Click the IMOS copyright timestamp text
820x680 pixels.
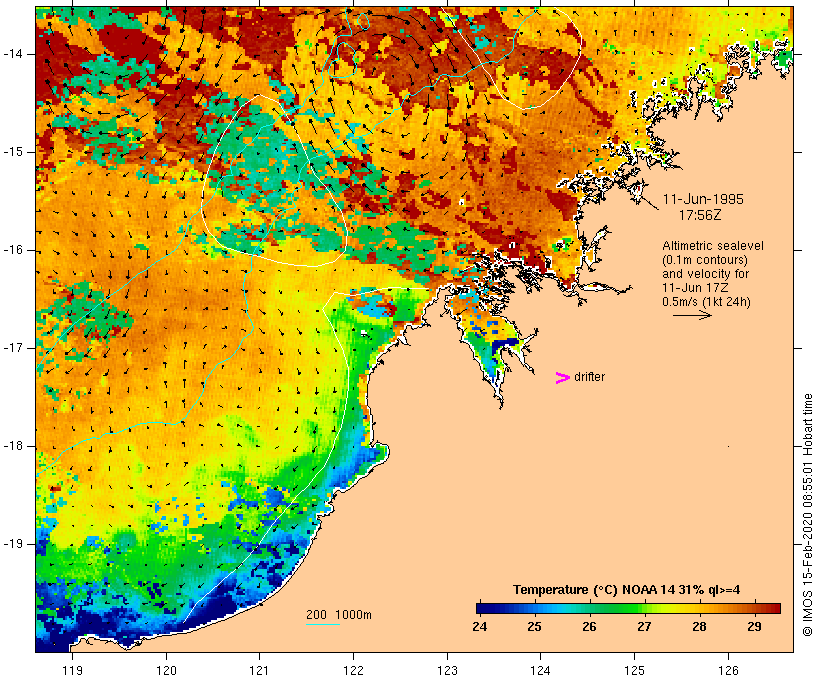click(808, 515)
